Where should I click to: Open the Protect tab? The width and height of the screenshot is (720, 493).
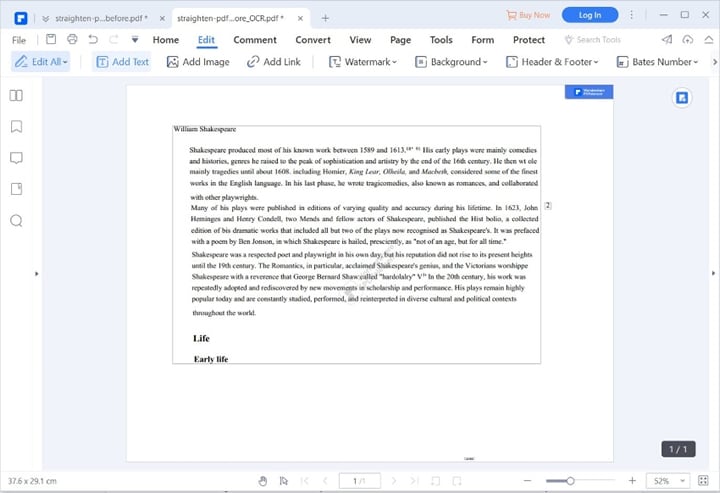(529, 40)
